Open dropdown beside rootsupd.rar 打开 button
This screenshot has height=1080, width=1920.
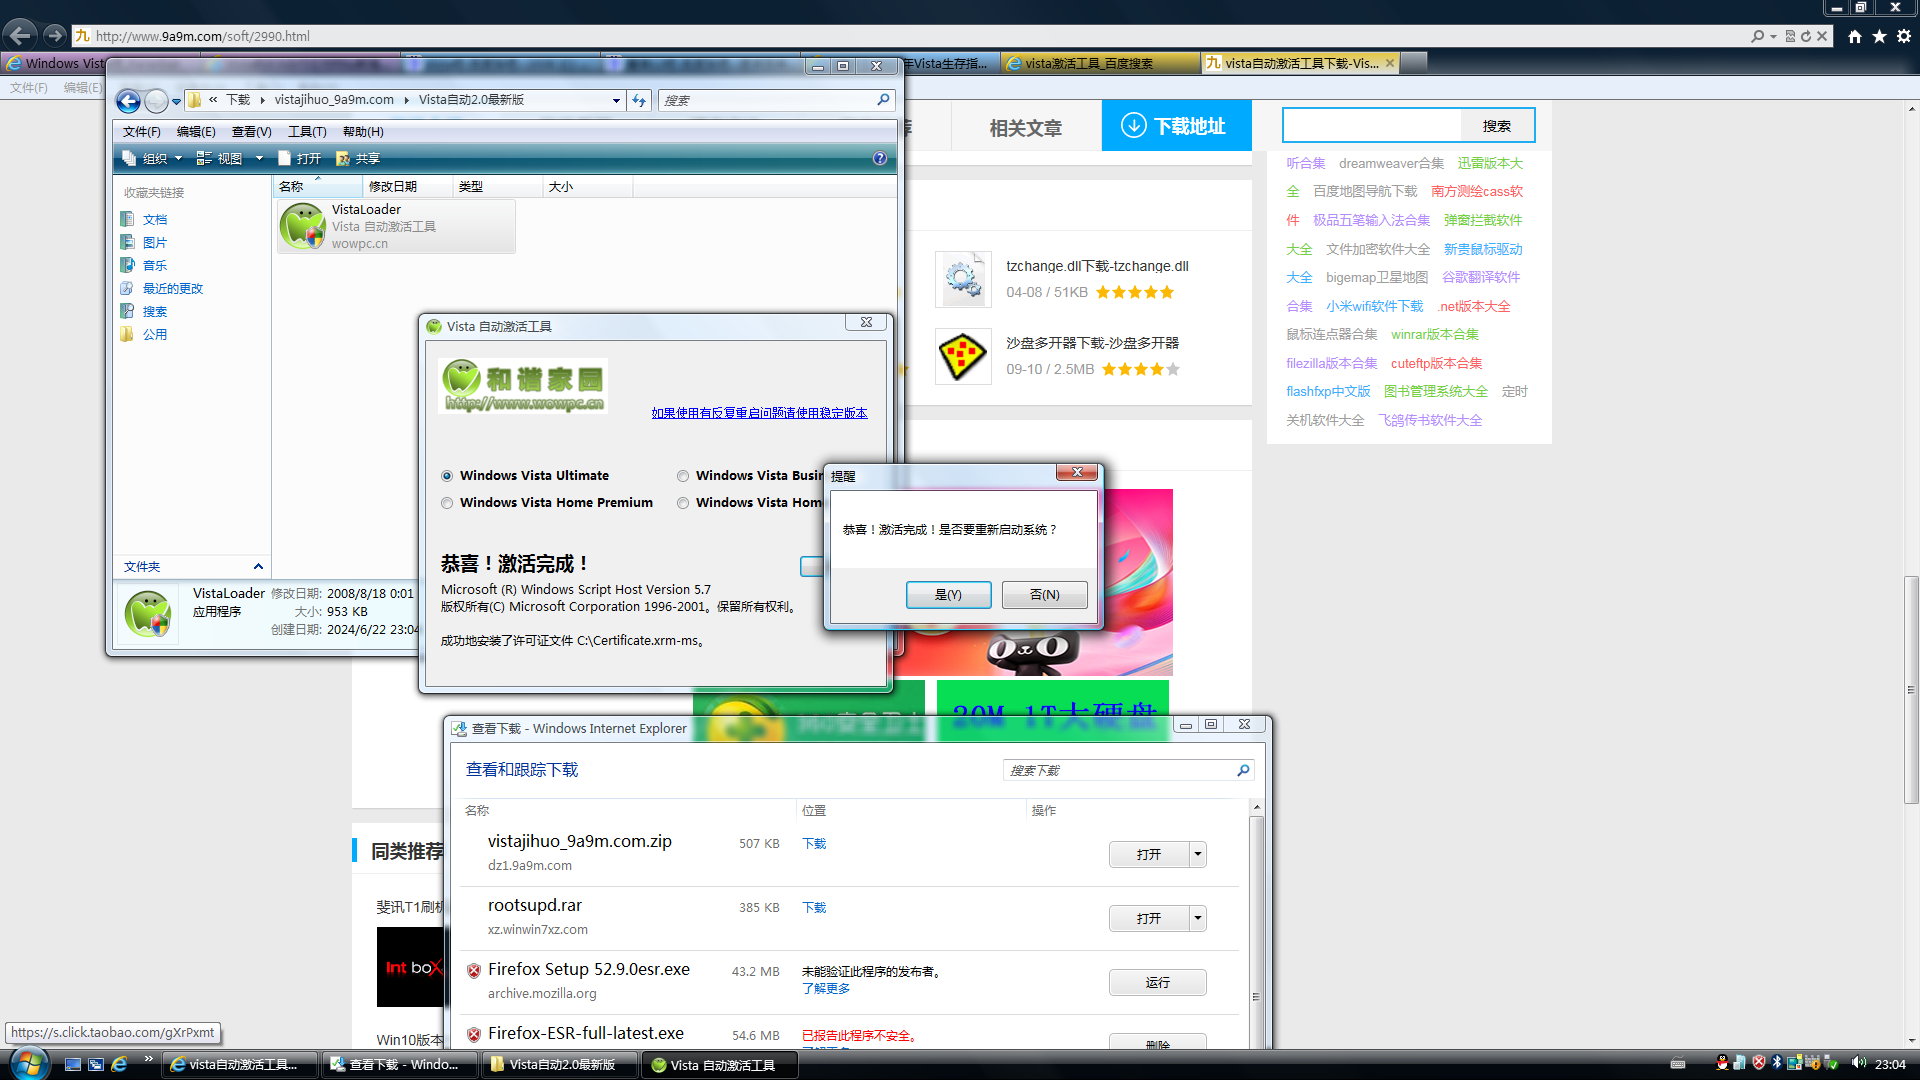click(x=1198, y=918)
